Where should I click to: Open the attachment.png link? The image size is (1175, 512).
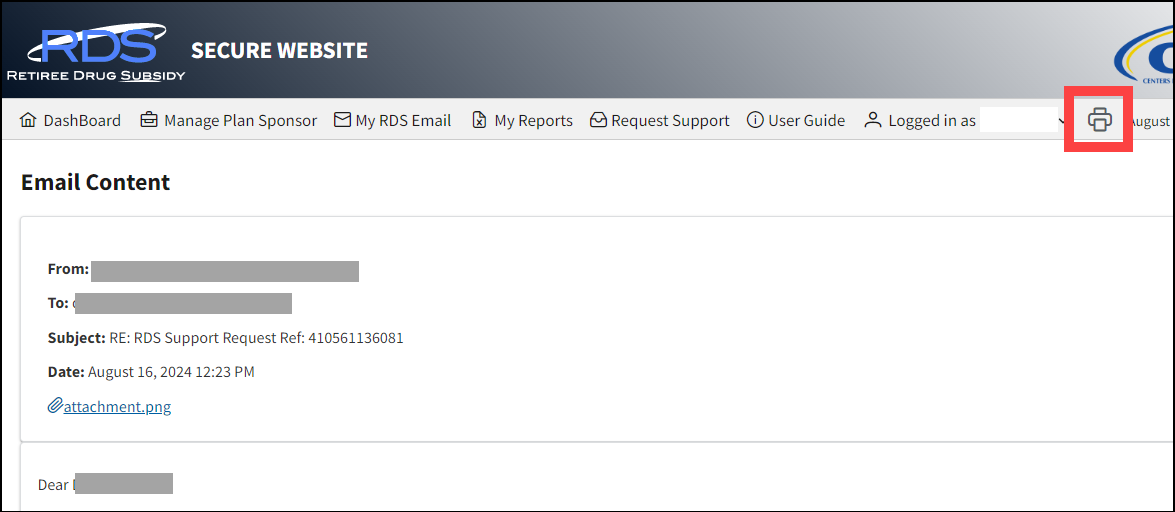(x=117, y=407)
